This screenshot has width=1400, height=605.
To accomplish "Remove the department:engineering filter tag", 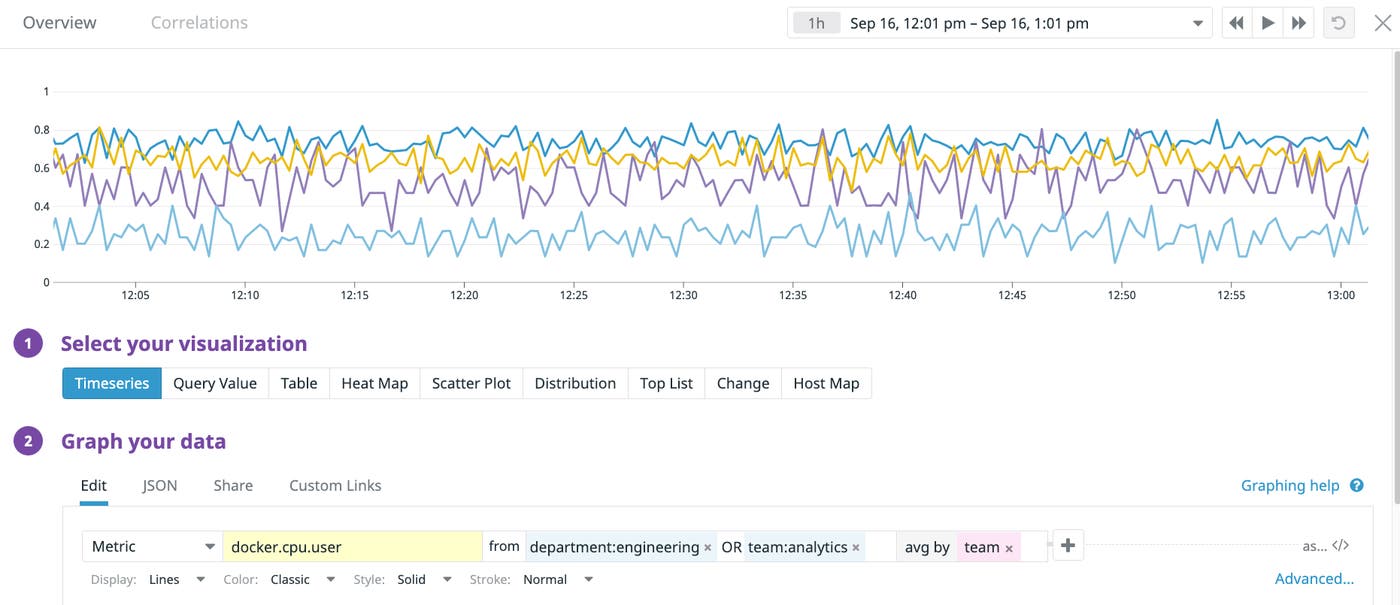I will click(707, 546).
